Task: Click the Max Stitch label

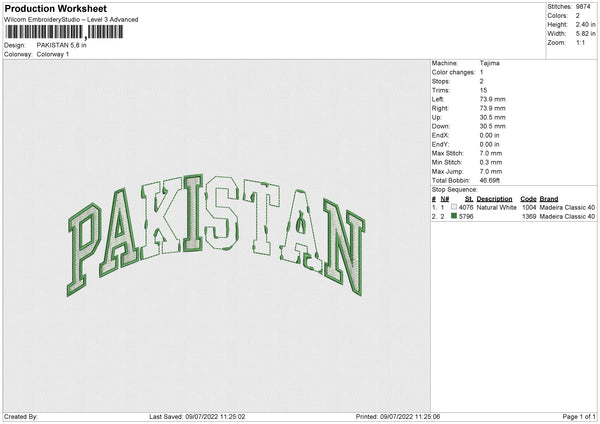Action: [x=447, y=153]
